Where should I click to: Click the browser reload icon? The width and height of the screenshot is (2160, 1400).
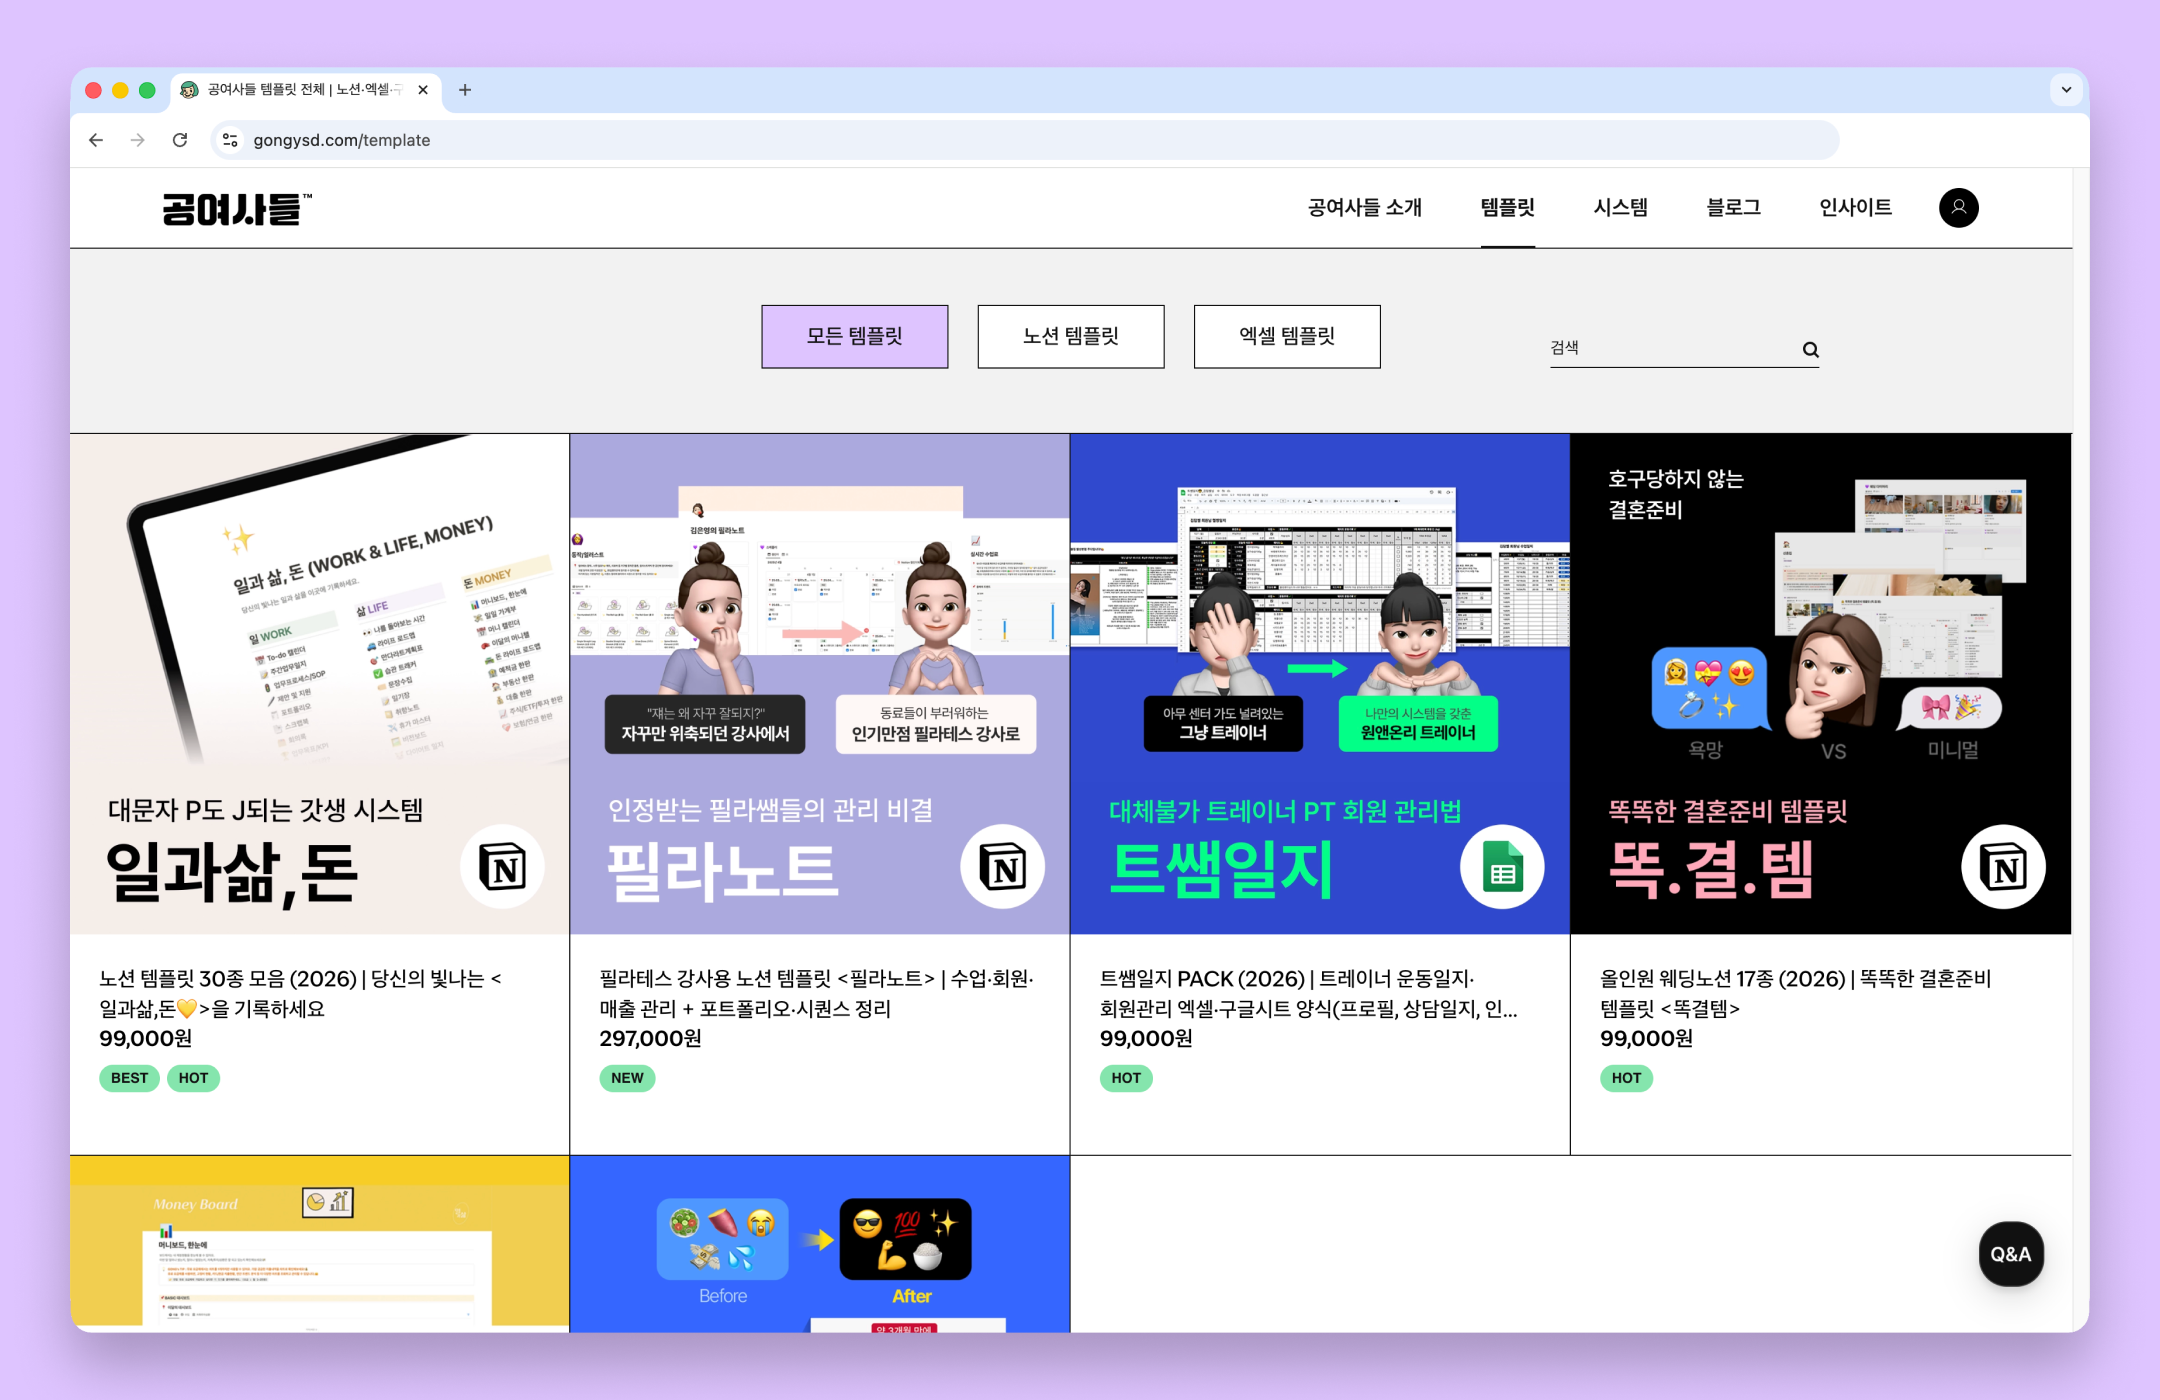[x=180, y=140]
